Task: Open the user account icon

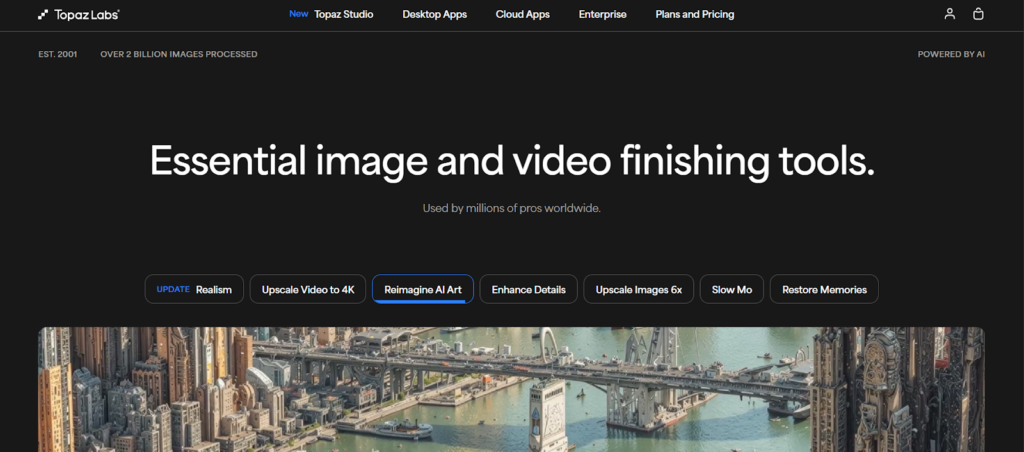Action: [950, 14]
